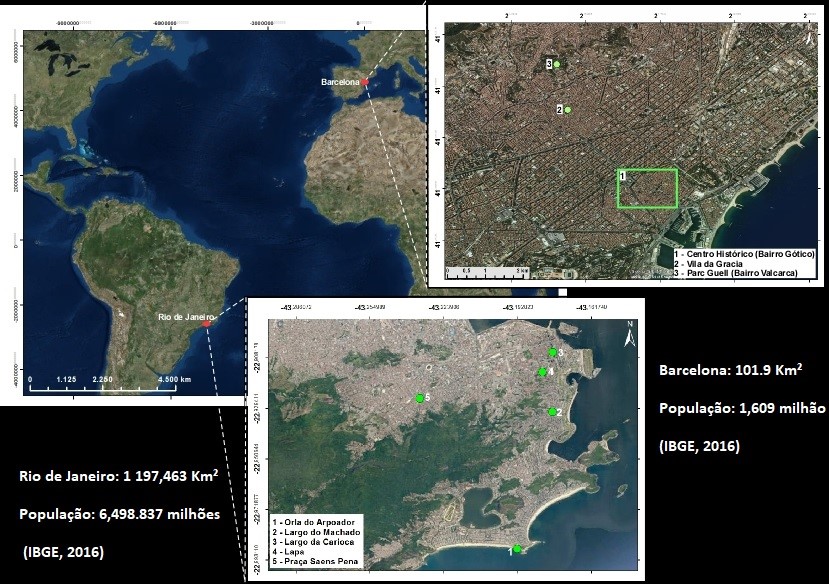Viewport: 829px width, 584px height.
Task: Click the red Barcelona marker on world map
Action: pos(366,81)
